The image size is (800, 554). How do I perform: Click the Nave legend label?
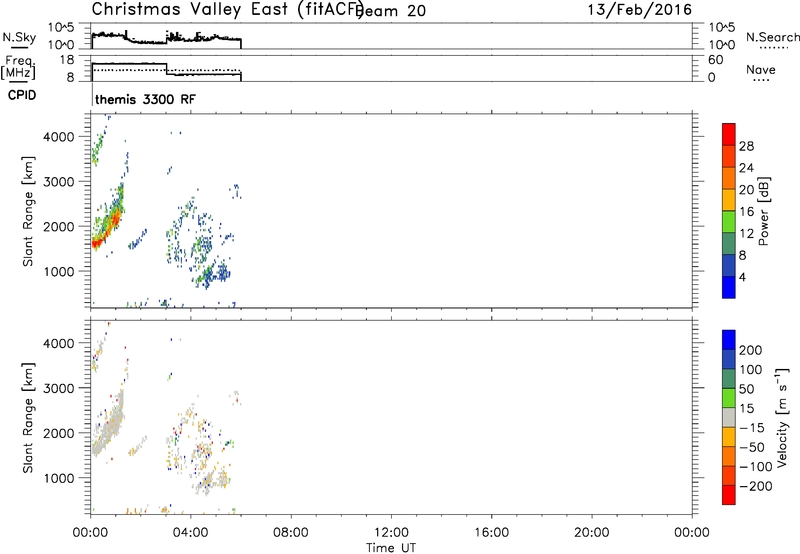click(761, 70)
